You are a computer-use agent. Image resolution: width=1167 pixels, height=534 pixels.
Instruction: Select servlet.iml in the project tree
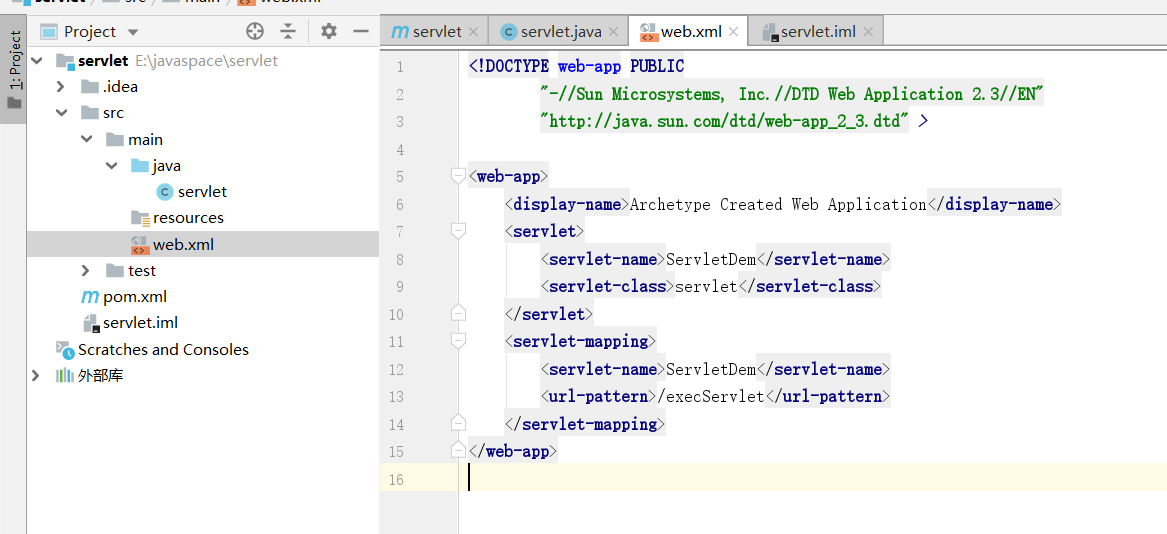[141, 322]
